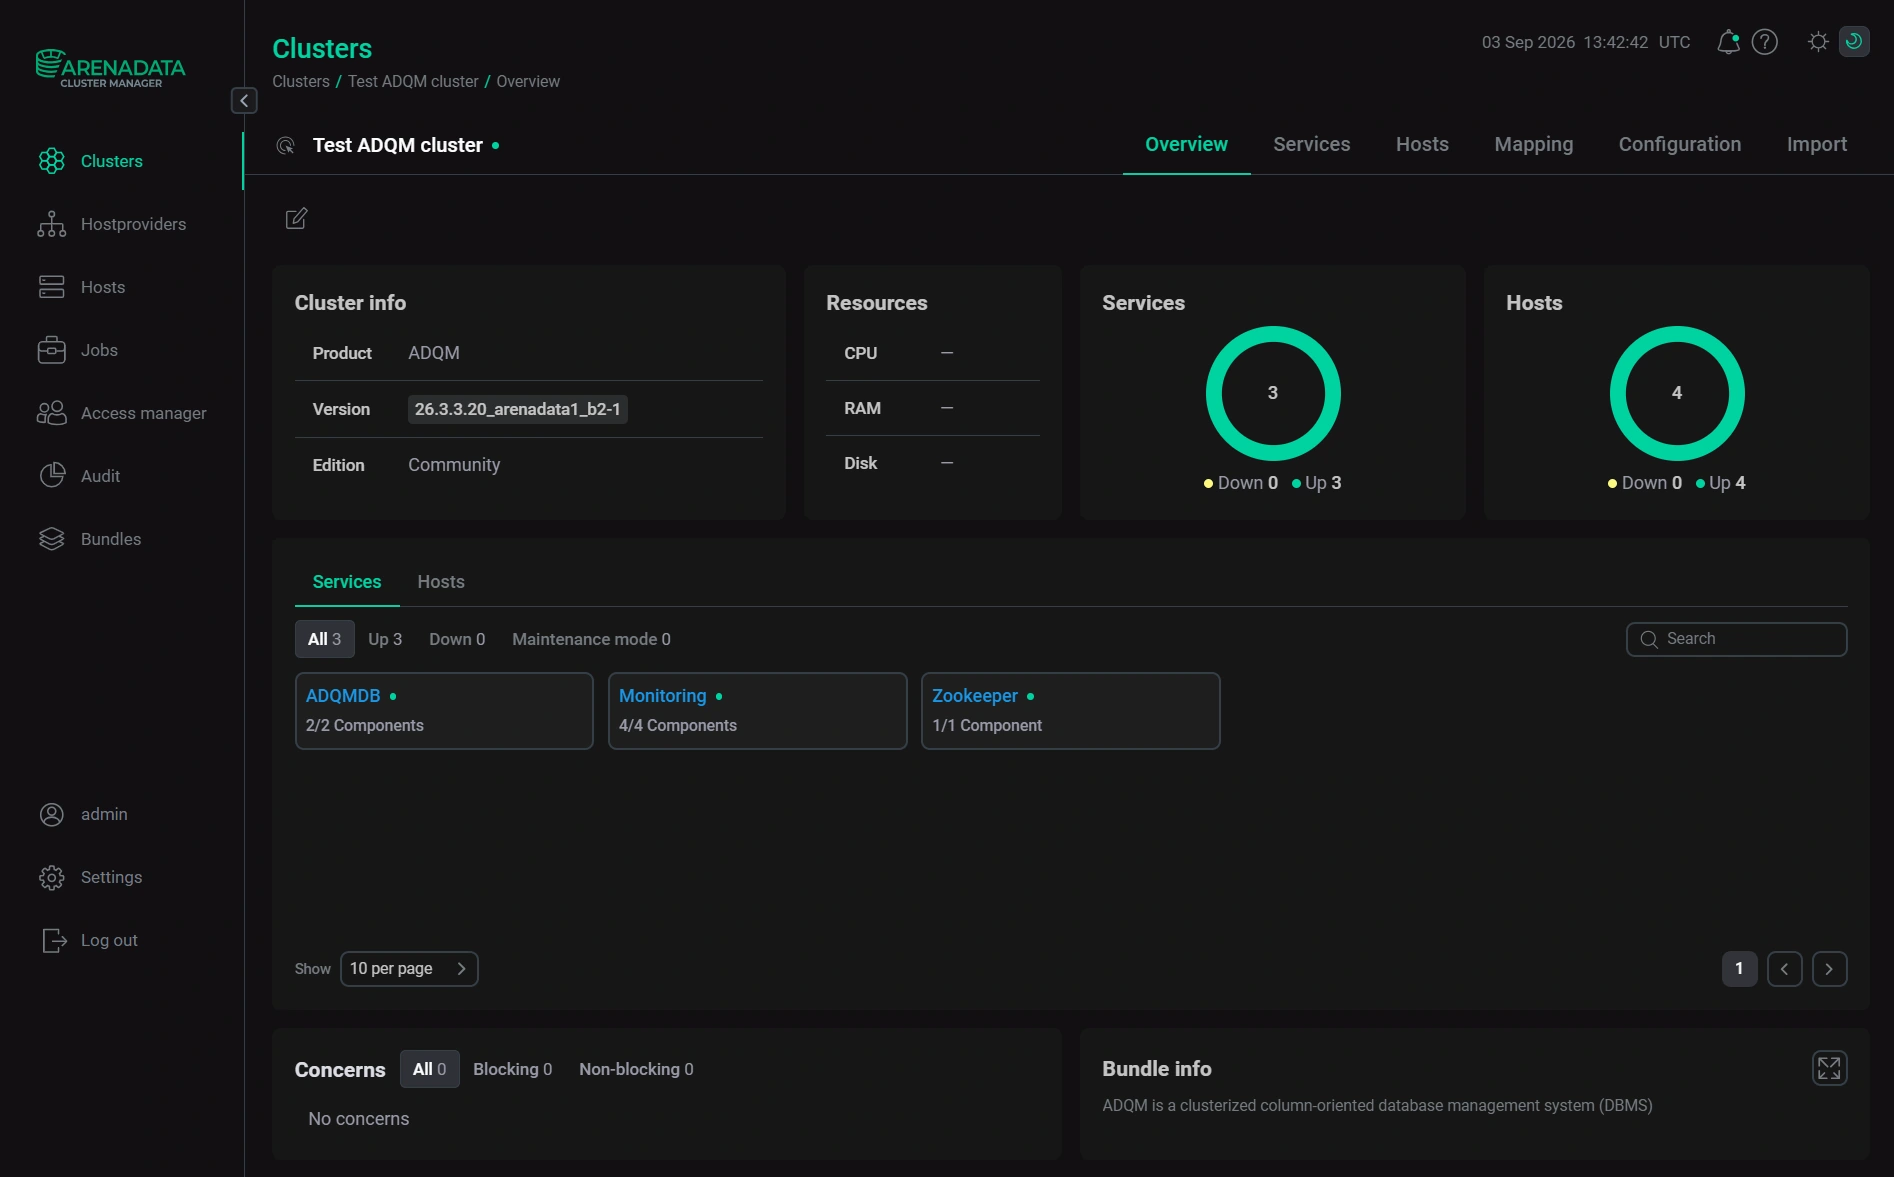Filter services by Up 3
Viewport: 1894px width, 1177px height.
click(x=385, y=639)
